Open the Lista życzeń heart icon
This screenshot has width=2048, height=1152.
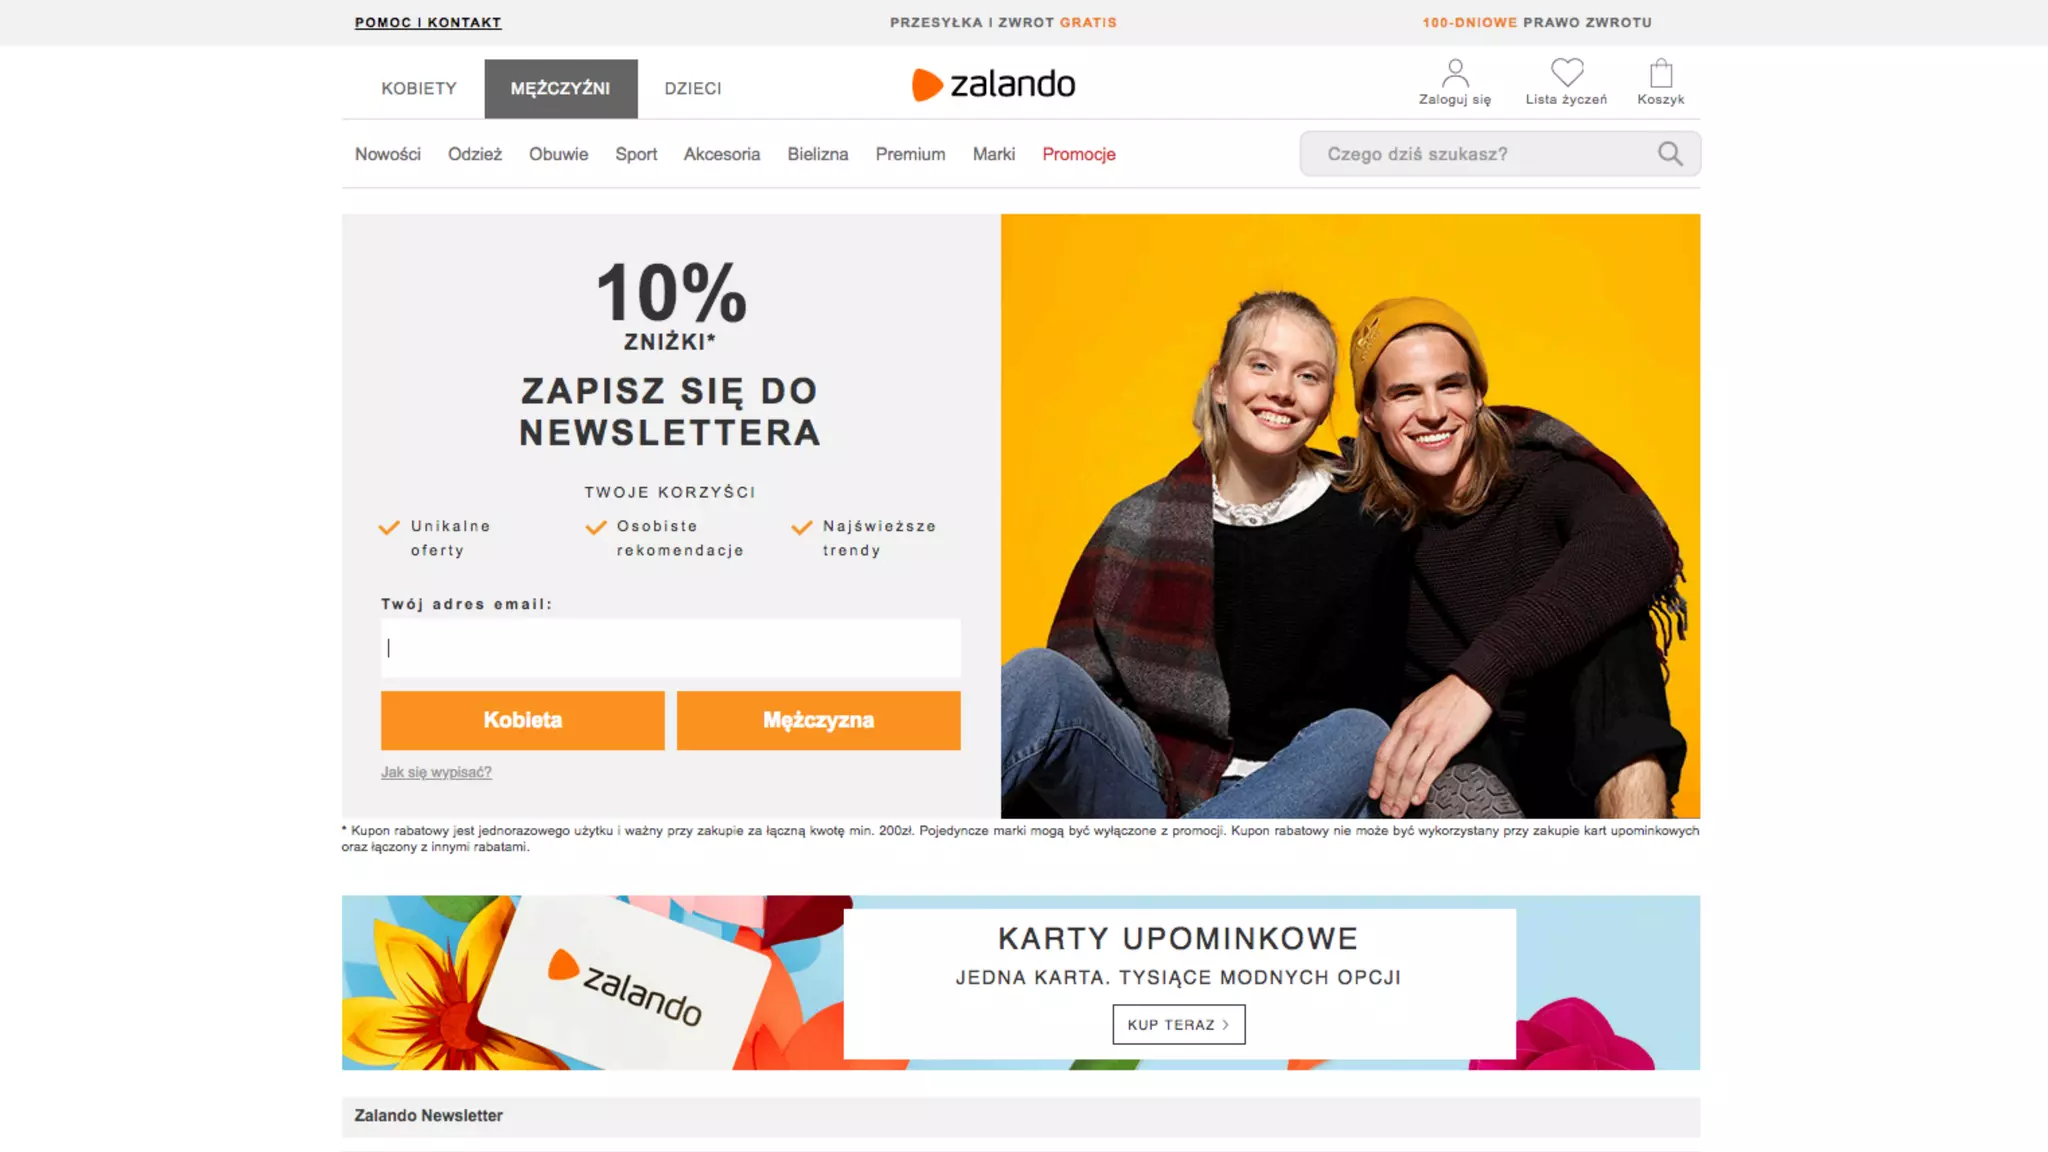tap(1567, 72)
